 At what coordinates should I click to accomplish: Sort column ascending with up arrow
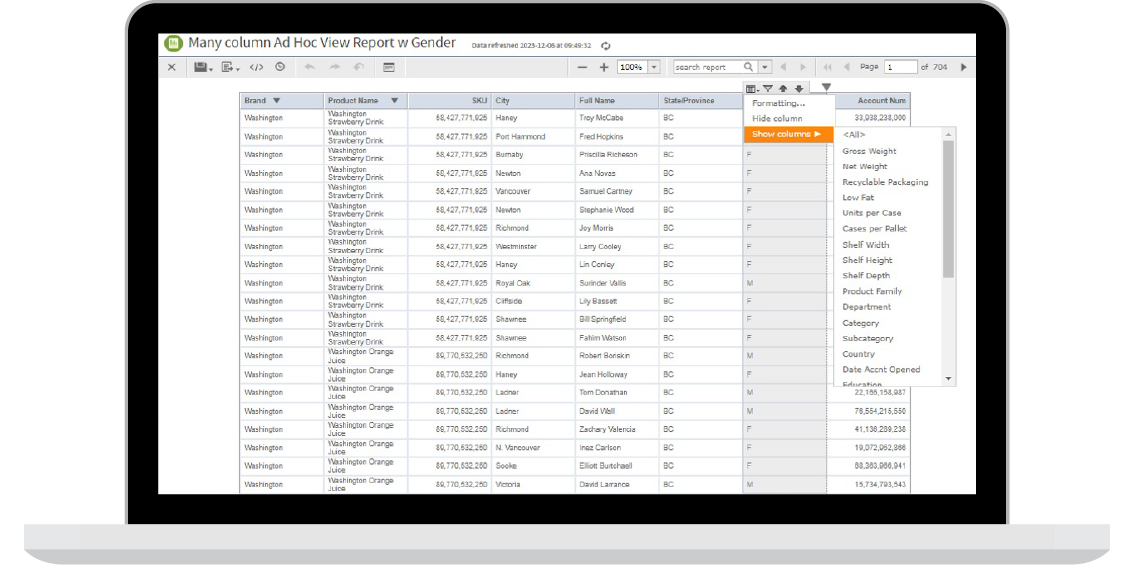(783, 89)
